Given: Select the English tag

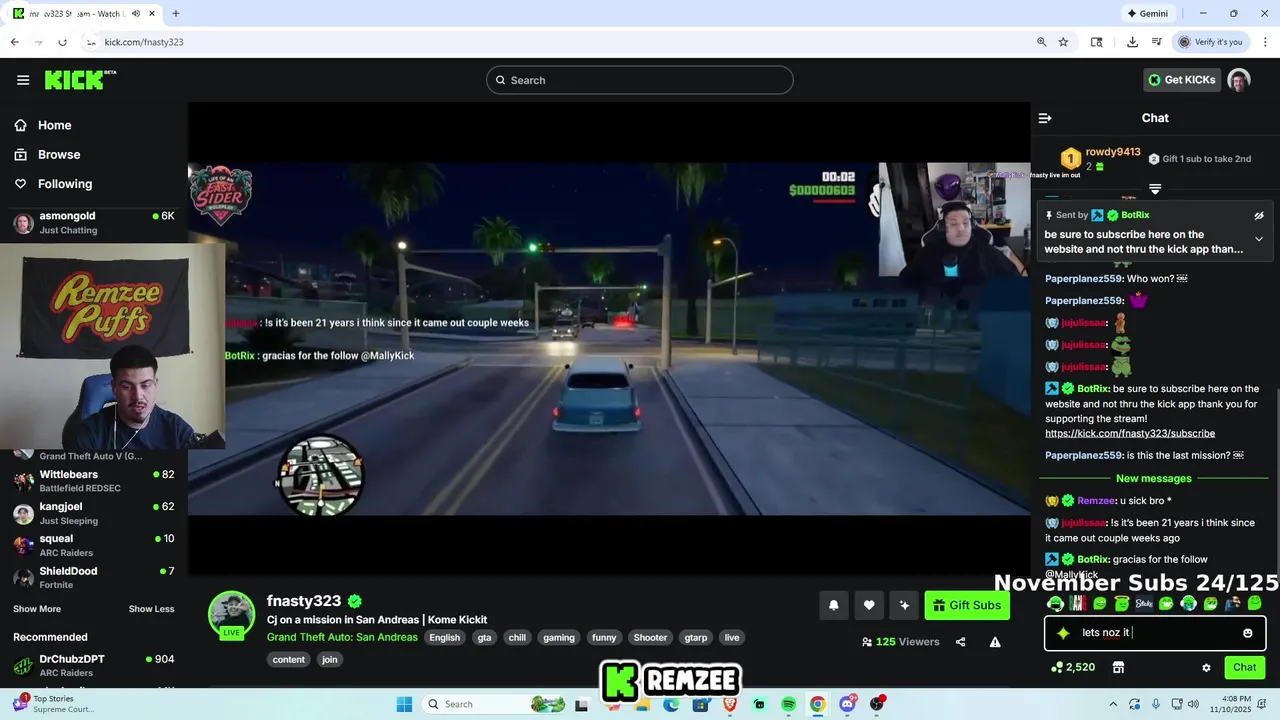Looking at the screenshot, I should coord(445,637).
